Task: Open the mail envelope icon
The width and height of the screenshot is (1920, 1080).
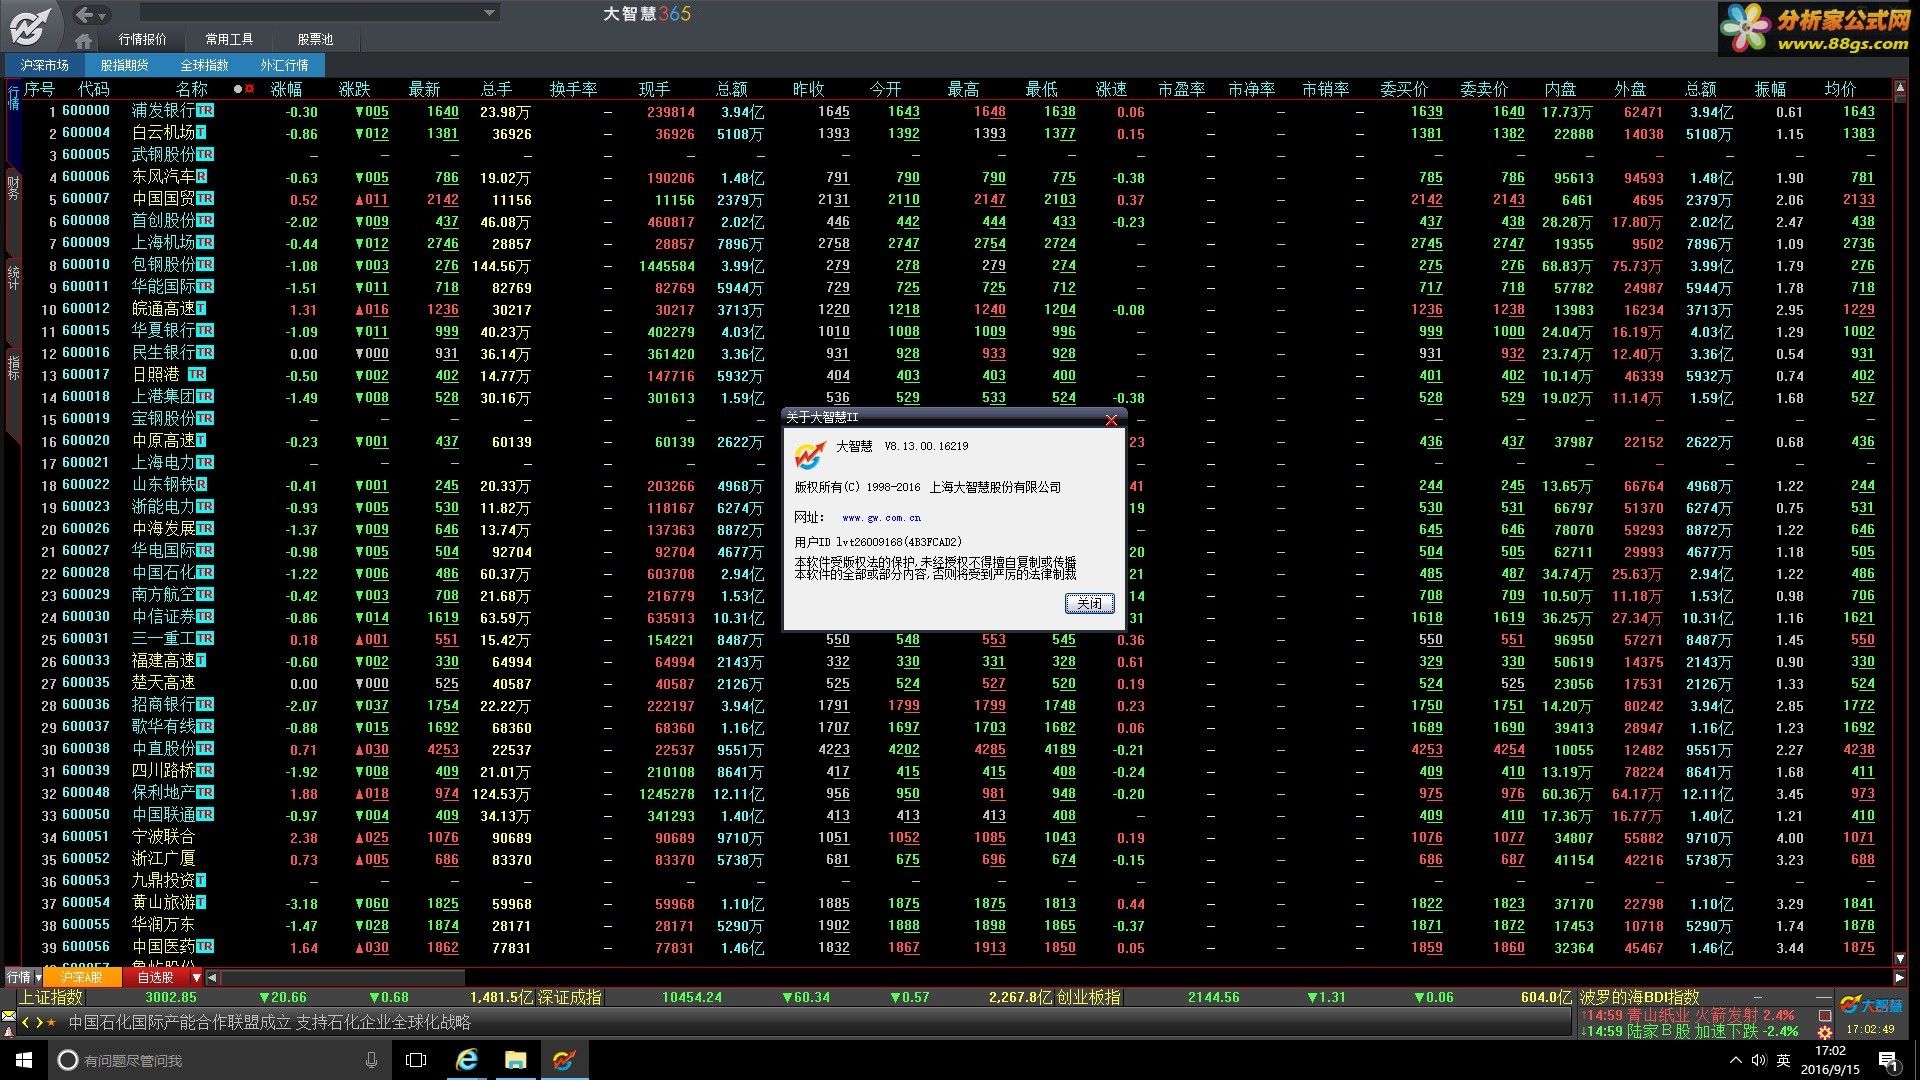Action: (x=9, y=1015)
